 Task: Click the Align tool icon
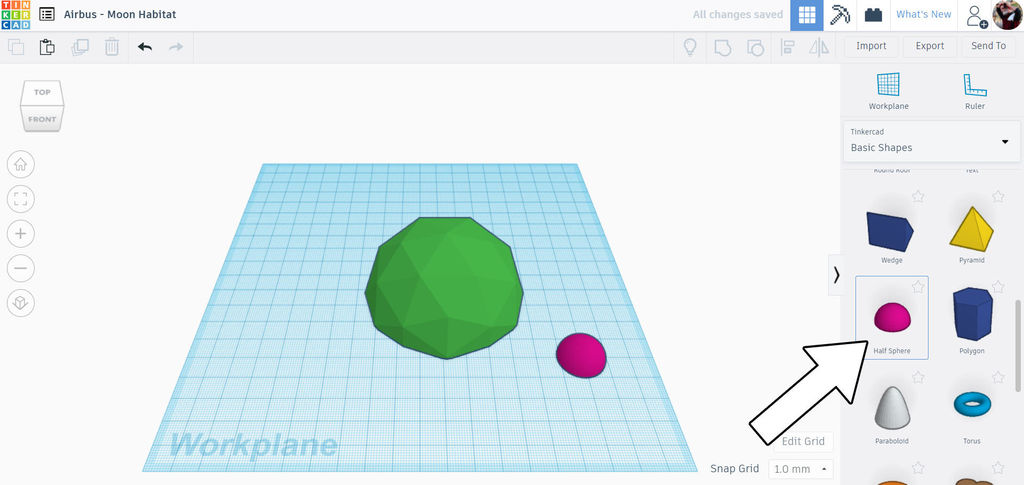(788, 47)
